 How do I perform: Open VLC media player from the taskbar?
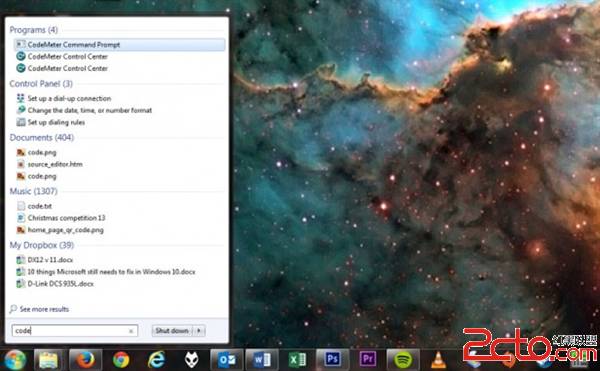tap(438, 360)
